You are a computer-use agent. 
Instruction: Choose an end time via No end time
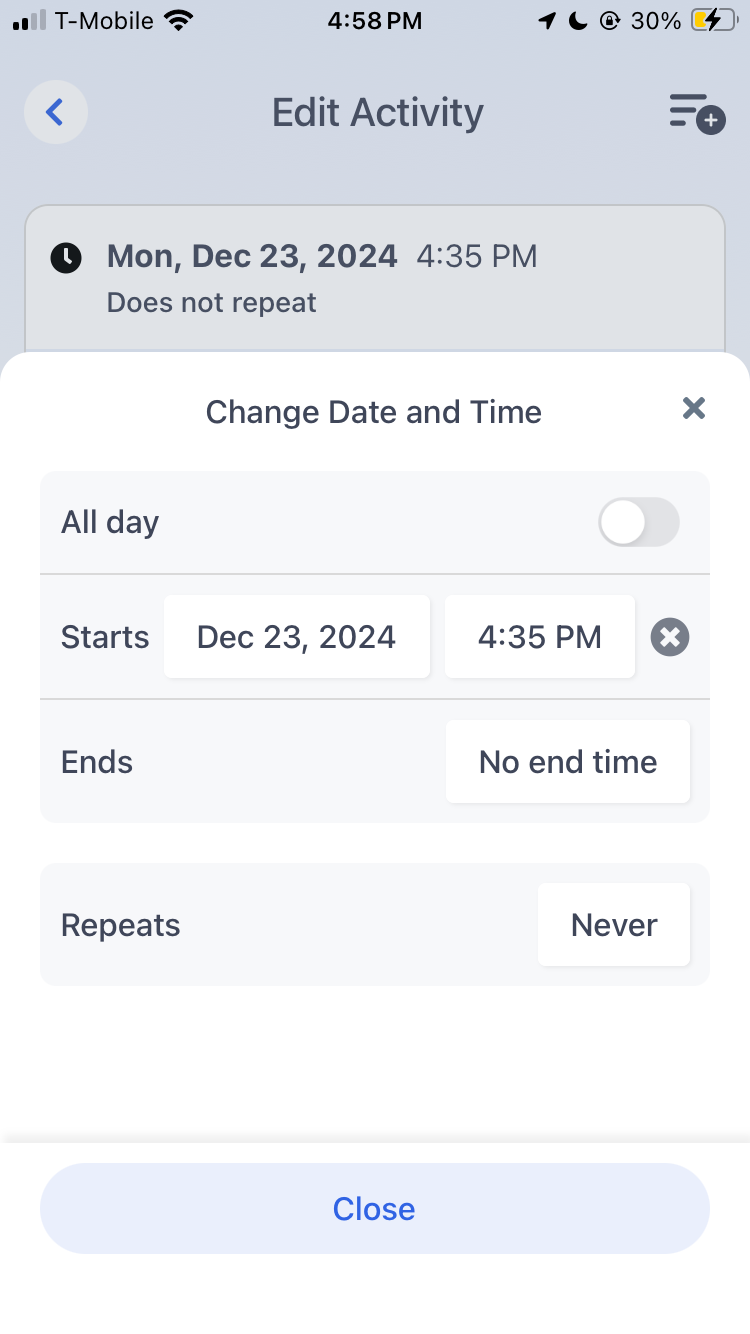pyautogui.click(x=568, y=762)
